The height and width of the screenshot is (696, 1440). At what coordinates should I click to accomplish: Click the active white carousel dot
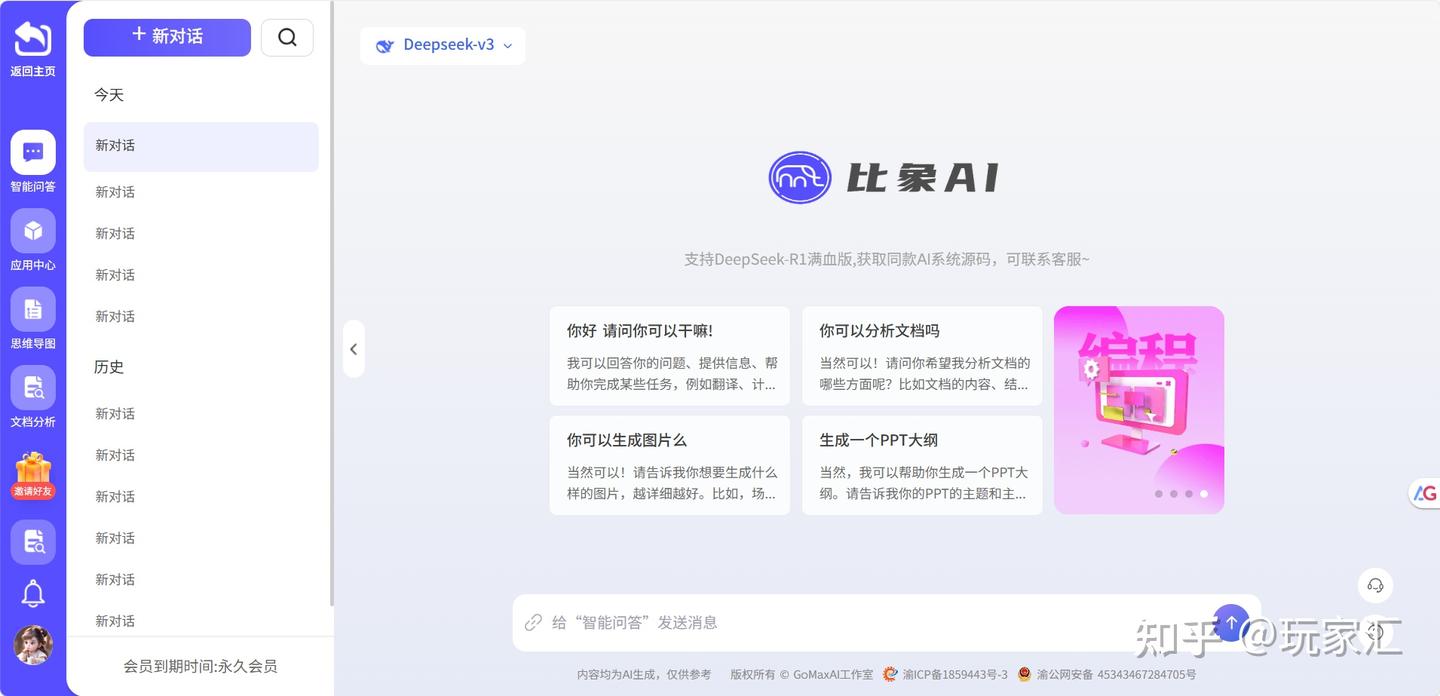point(1204,494)
